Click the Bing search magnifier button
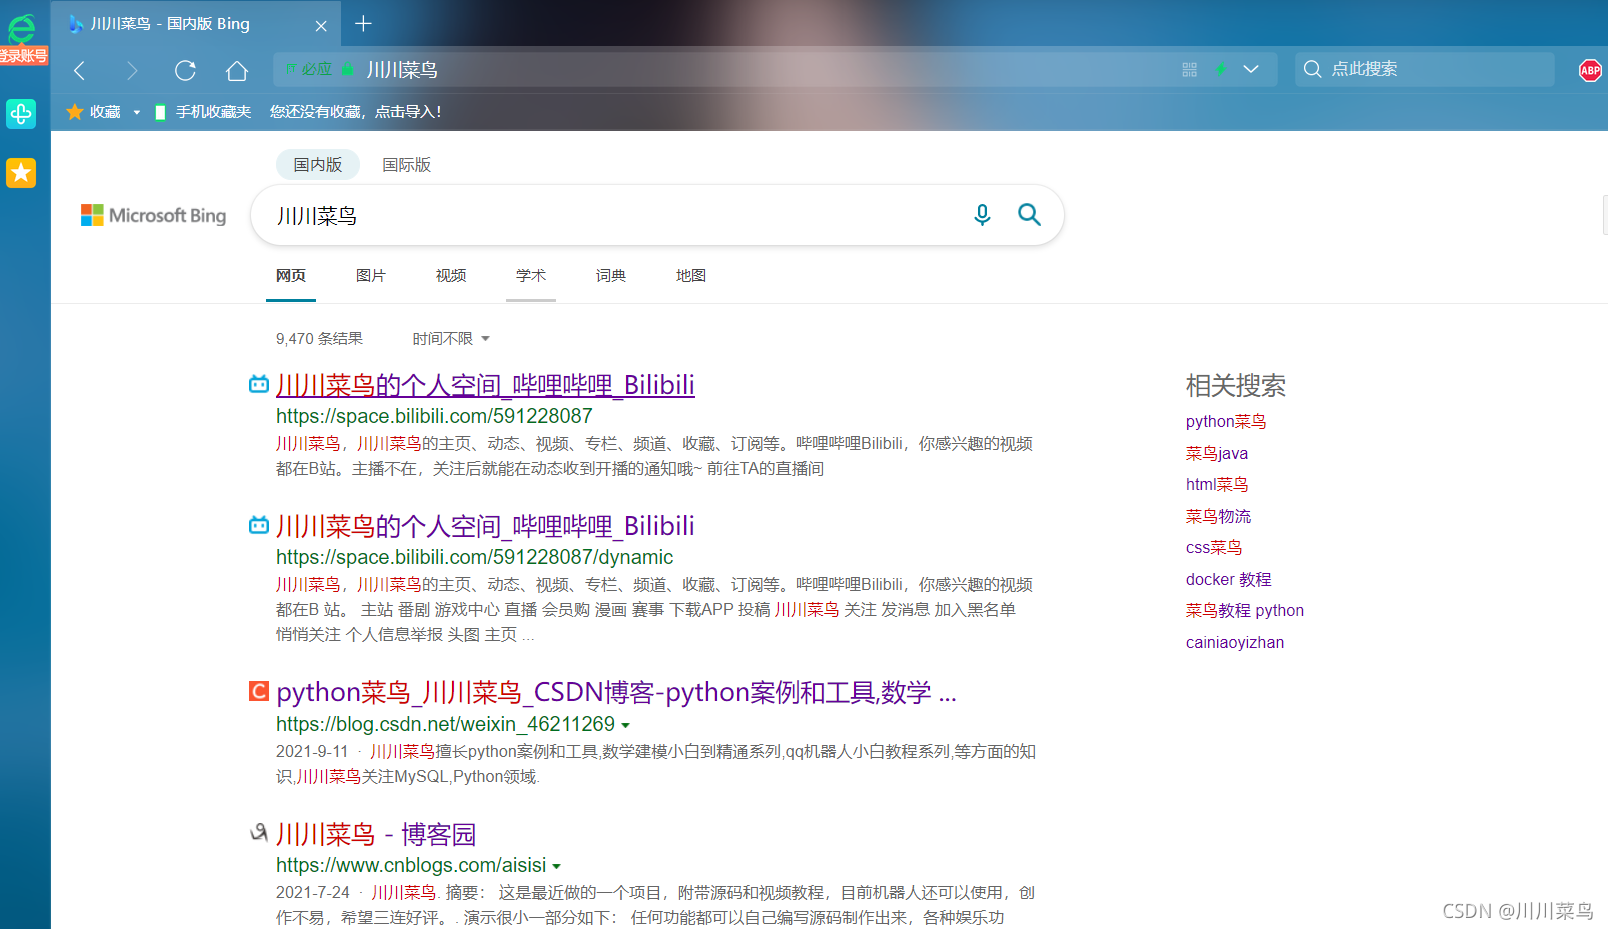The height and width of the screenshot is (929, 1608). click(x=1029, y=214)
